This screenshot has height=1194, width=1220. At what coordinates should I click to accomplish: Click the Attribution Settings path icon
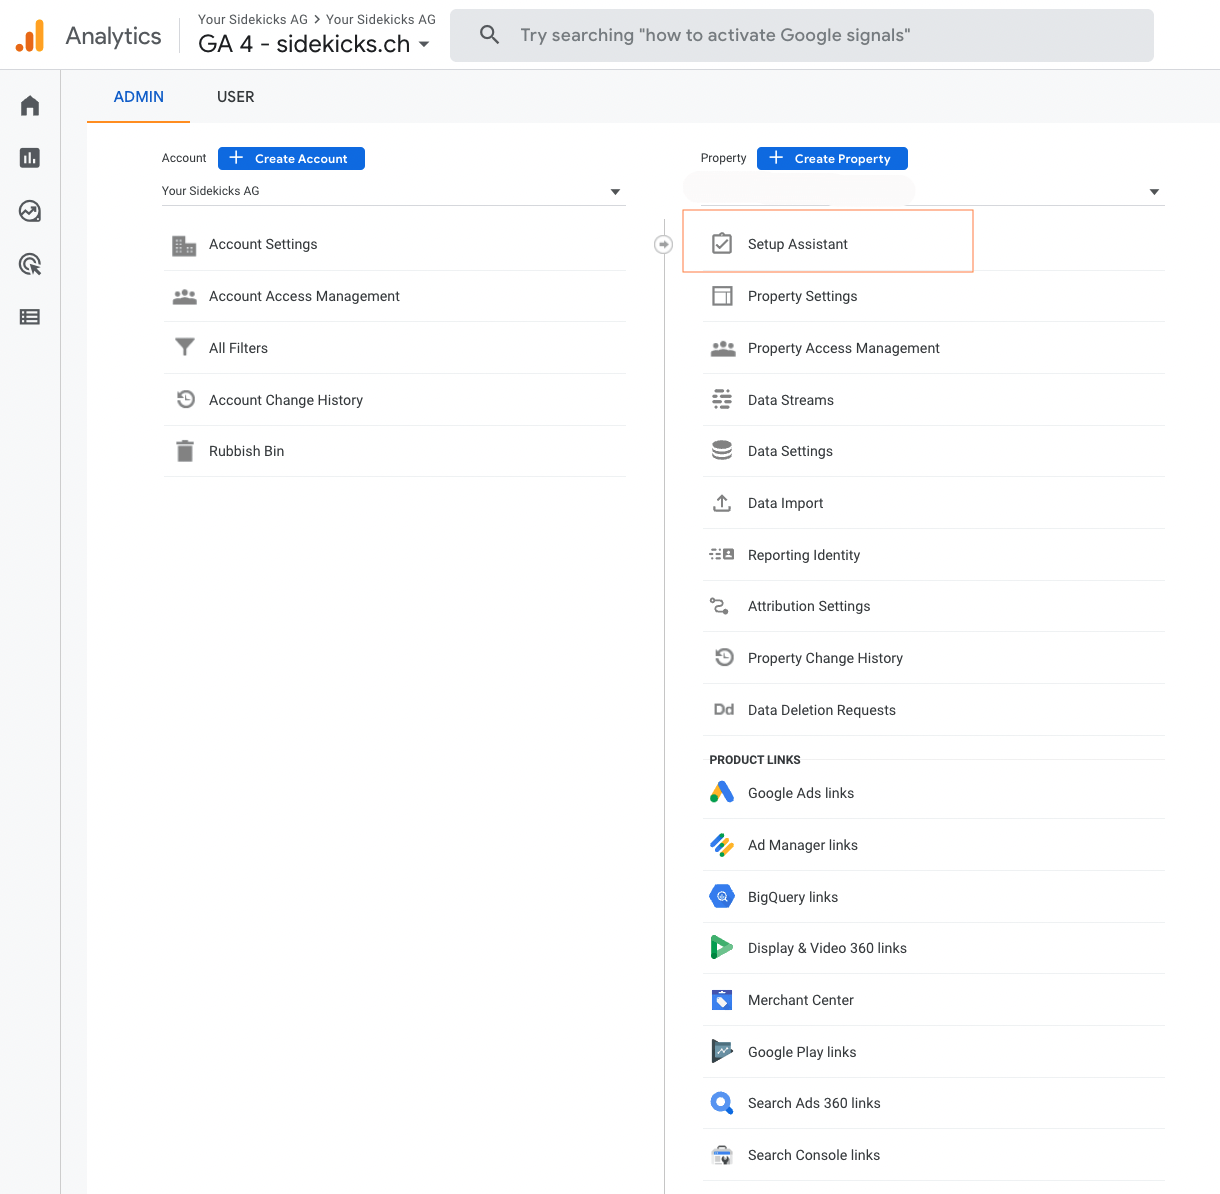(x=719, y=606)
